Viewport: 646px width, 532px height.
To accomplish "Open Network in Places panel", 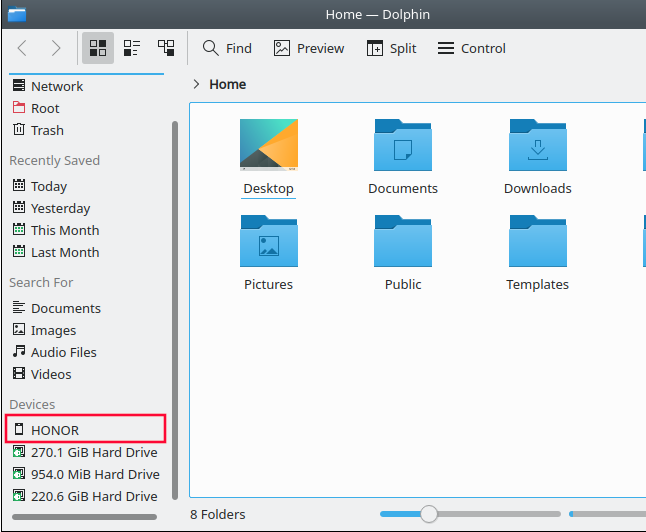I will point(86,86).
